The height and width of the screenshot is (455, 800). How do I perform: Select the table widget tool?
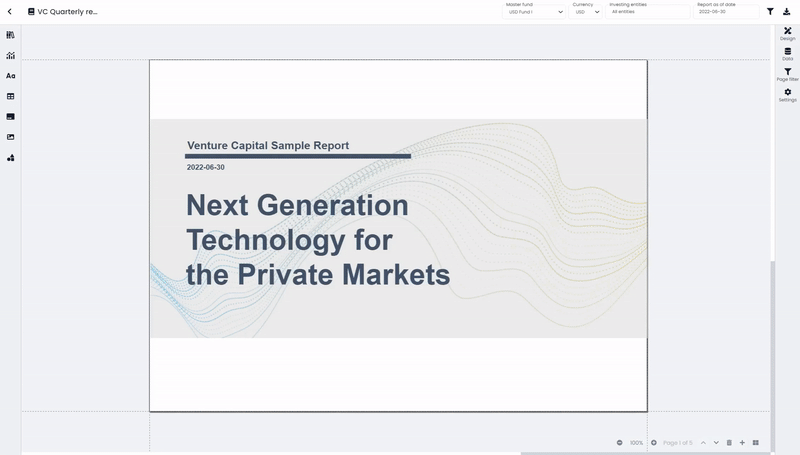10,96
